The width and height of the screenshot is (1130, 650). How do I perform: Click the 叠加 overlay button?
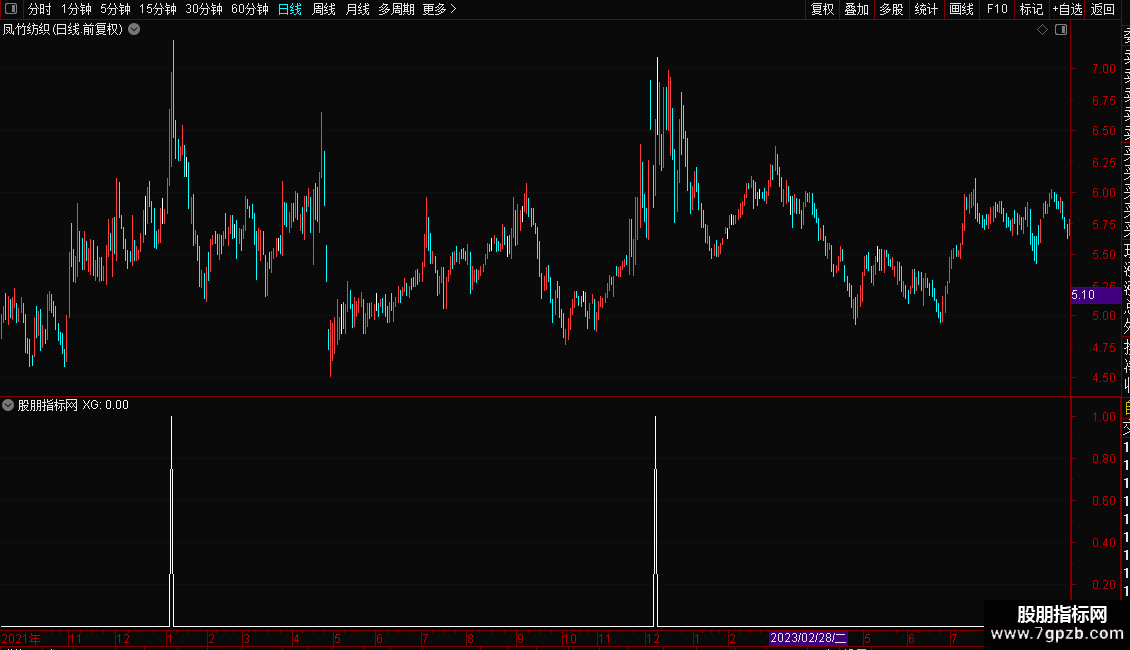click(856, 9)
